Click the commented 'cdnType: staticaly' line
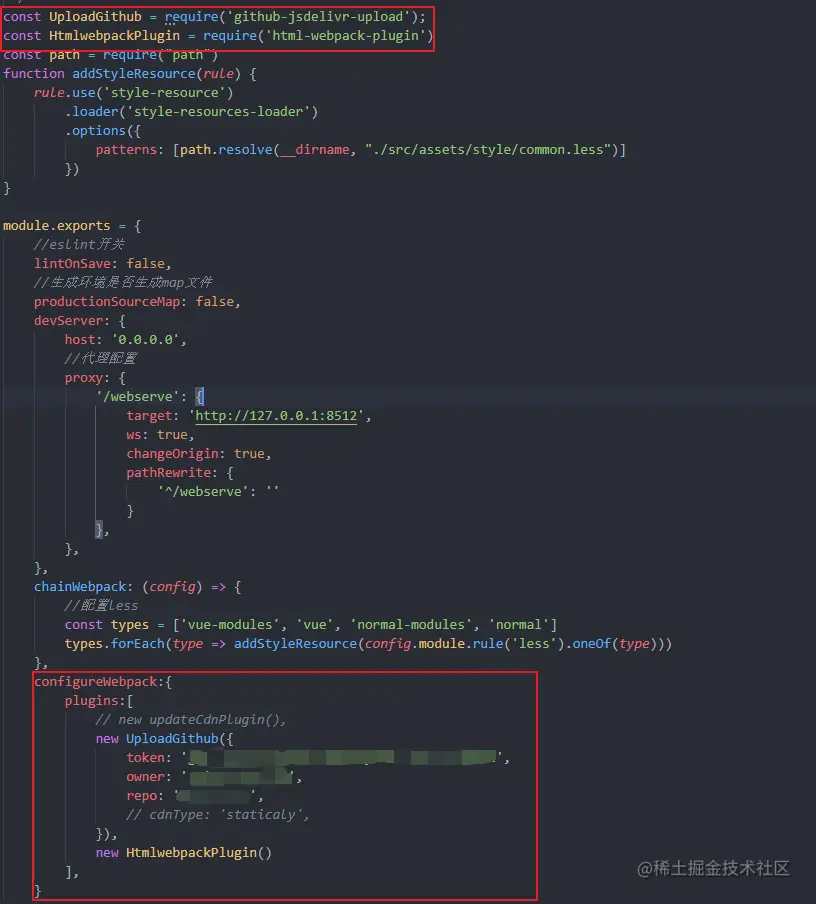Image resolution: width=816 pixels, height=904 pixels. click(218, 815)
